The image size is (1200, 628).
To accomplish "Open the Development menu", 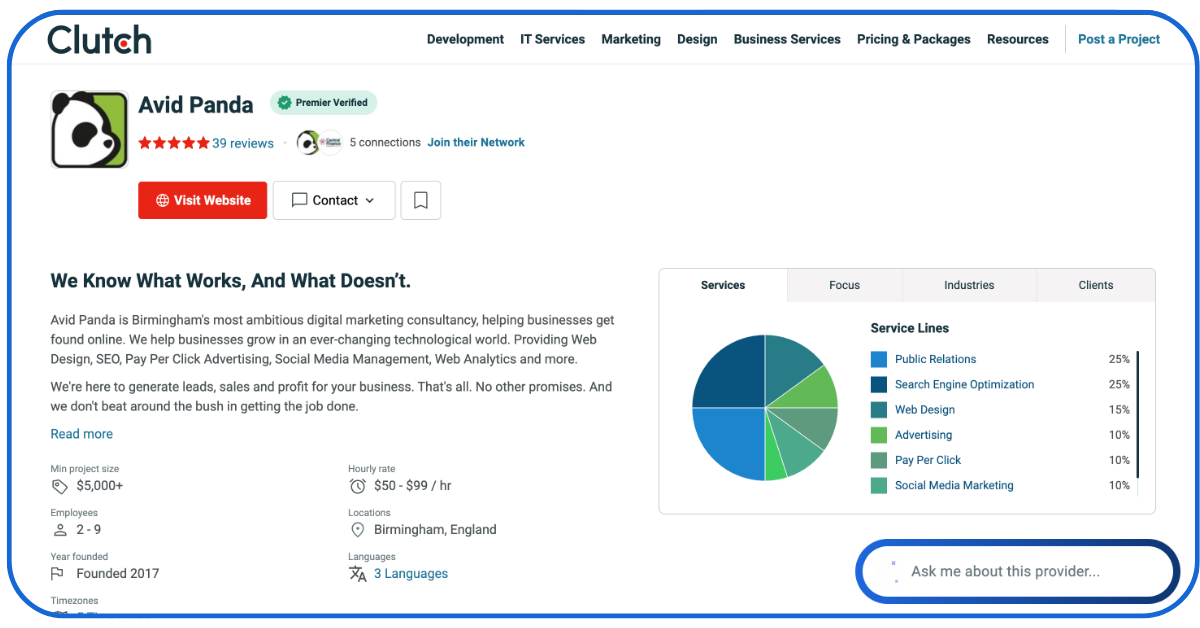I will pos(465,39).
